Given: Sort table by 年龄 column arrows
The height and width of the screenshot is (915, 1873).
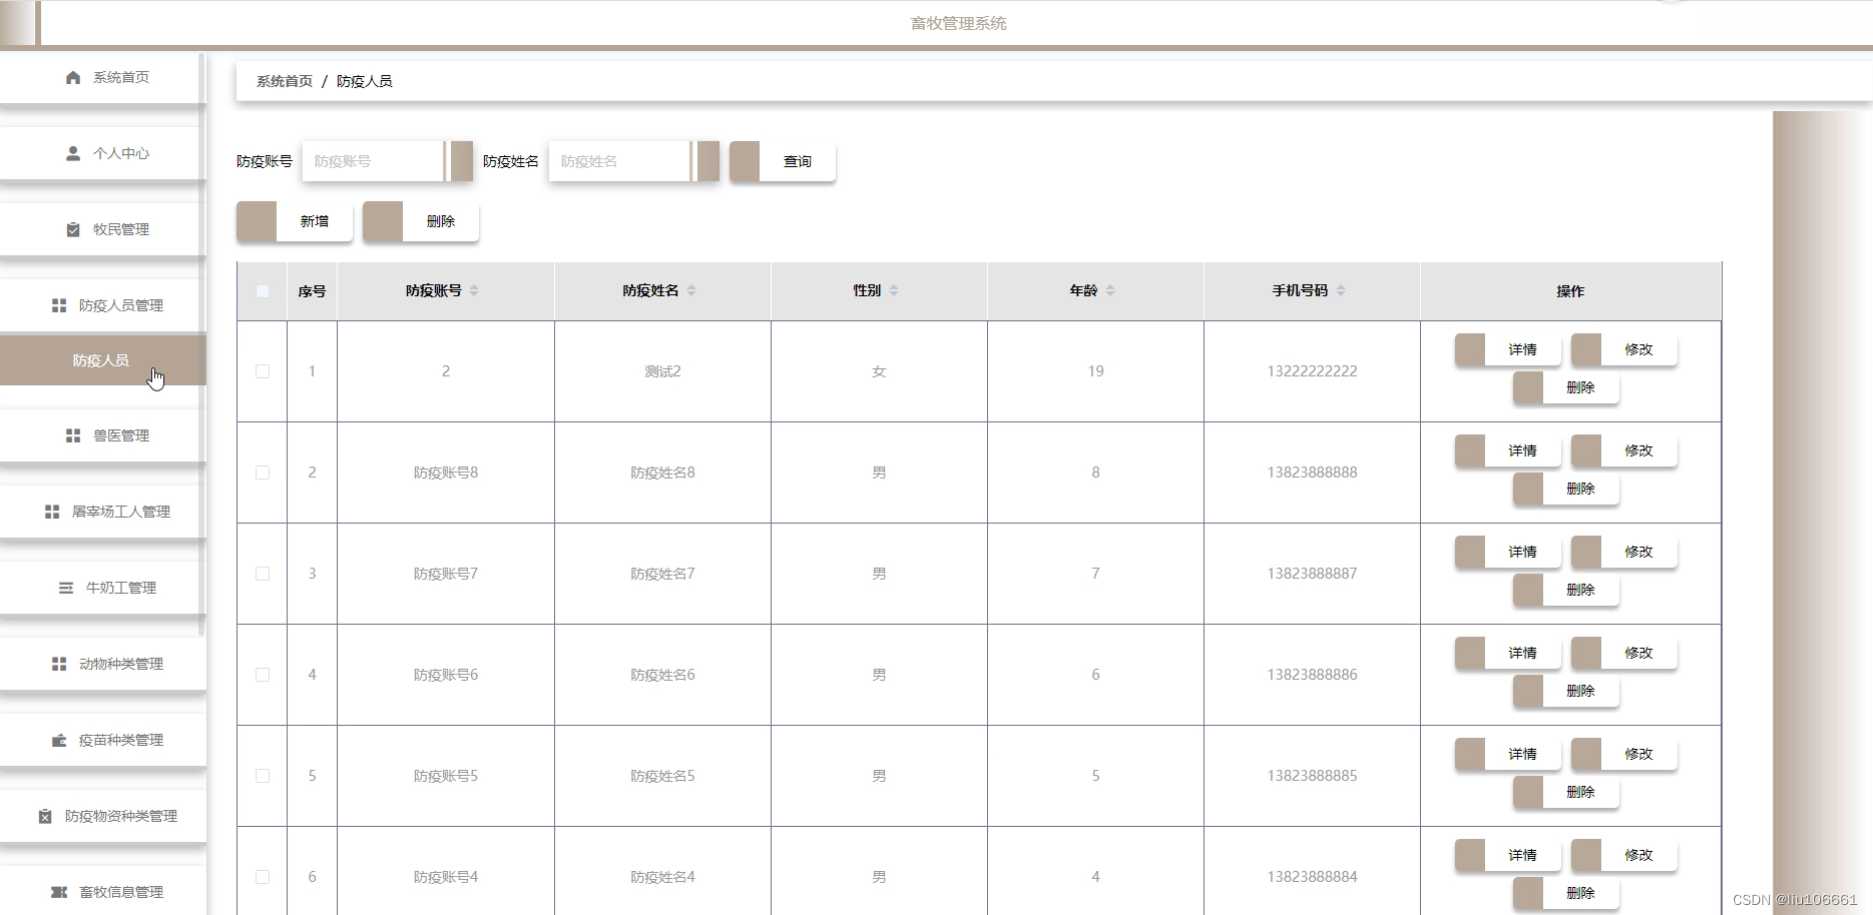Looking at the screenshot, I should (1110, 290).
